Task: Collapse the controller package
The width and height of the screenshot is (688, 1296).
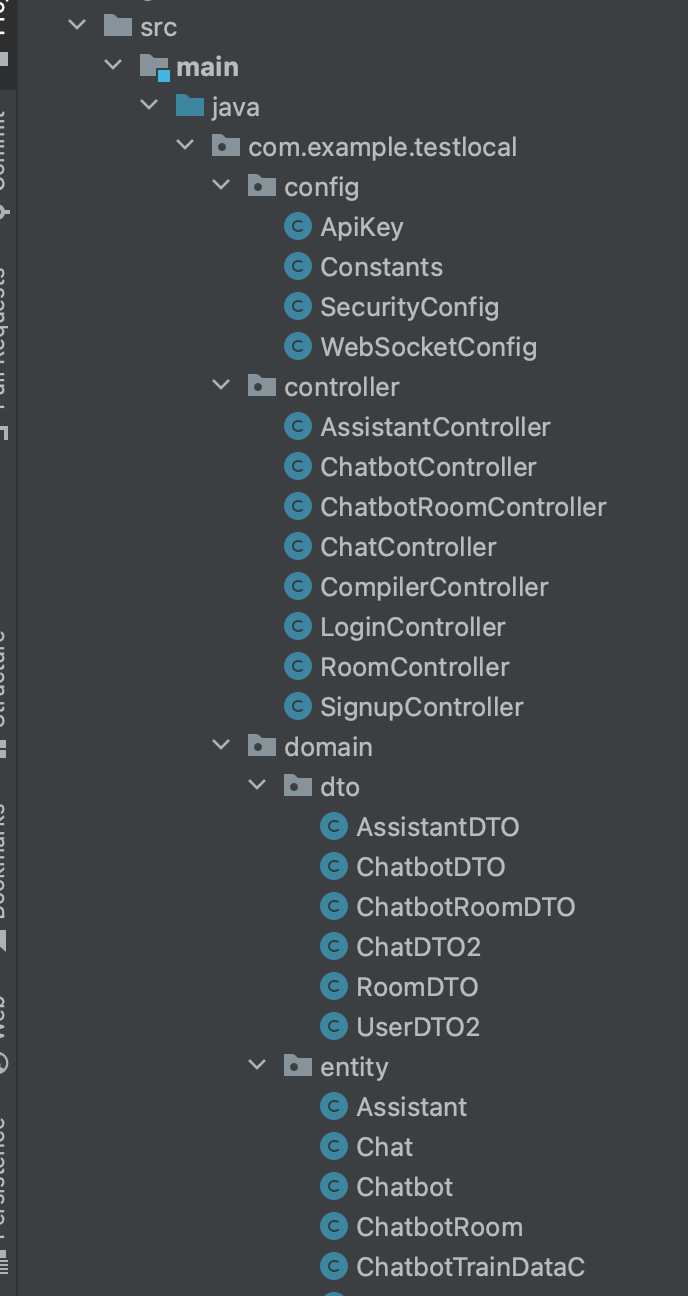Action: coord(222,387)
